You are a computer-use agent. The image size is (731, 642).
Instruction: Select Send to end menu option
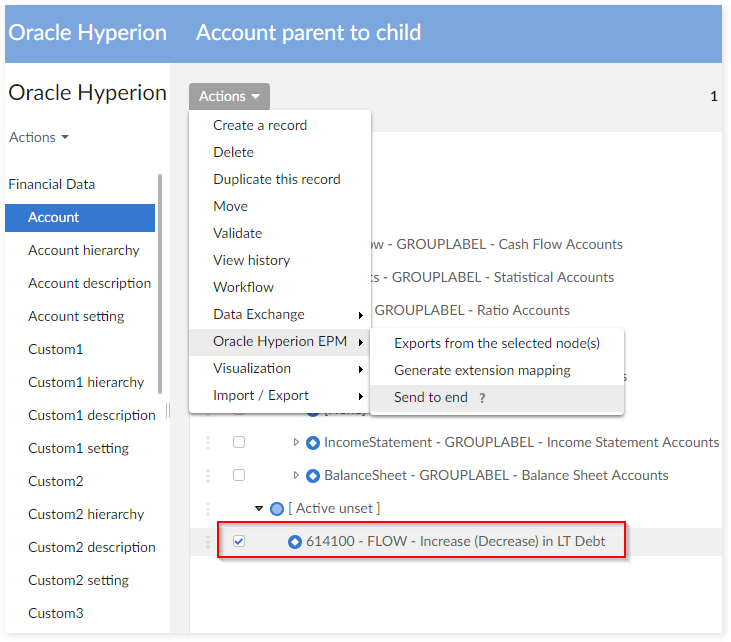(431, 397)
